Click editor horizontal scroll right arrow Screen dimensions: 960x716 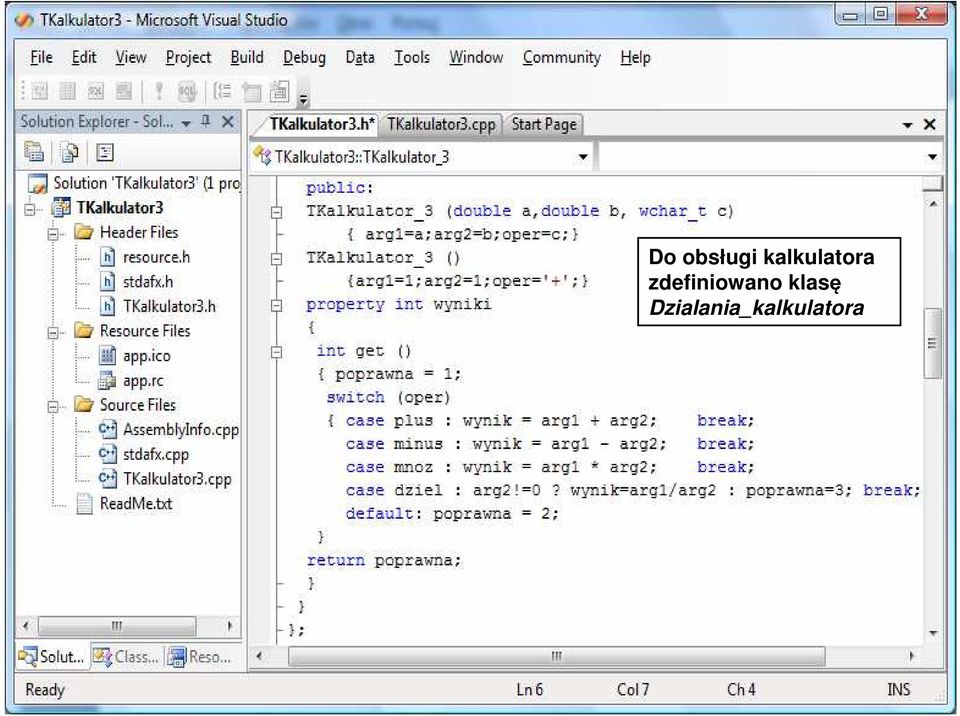912,656
